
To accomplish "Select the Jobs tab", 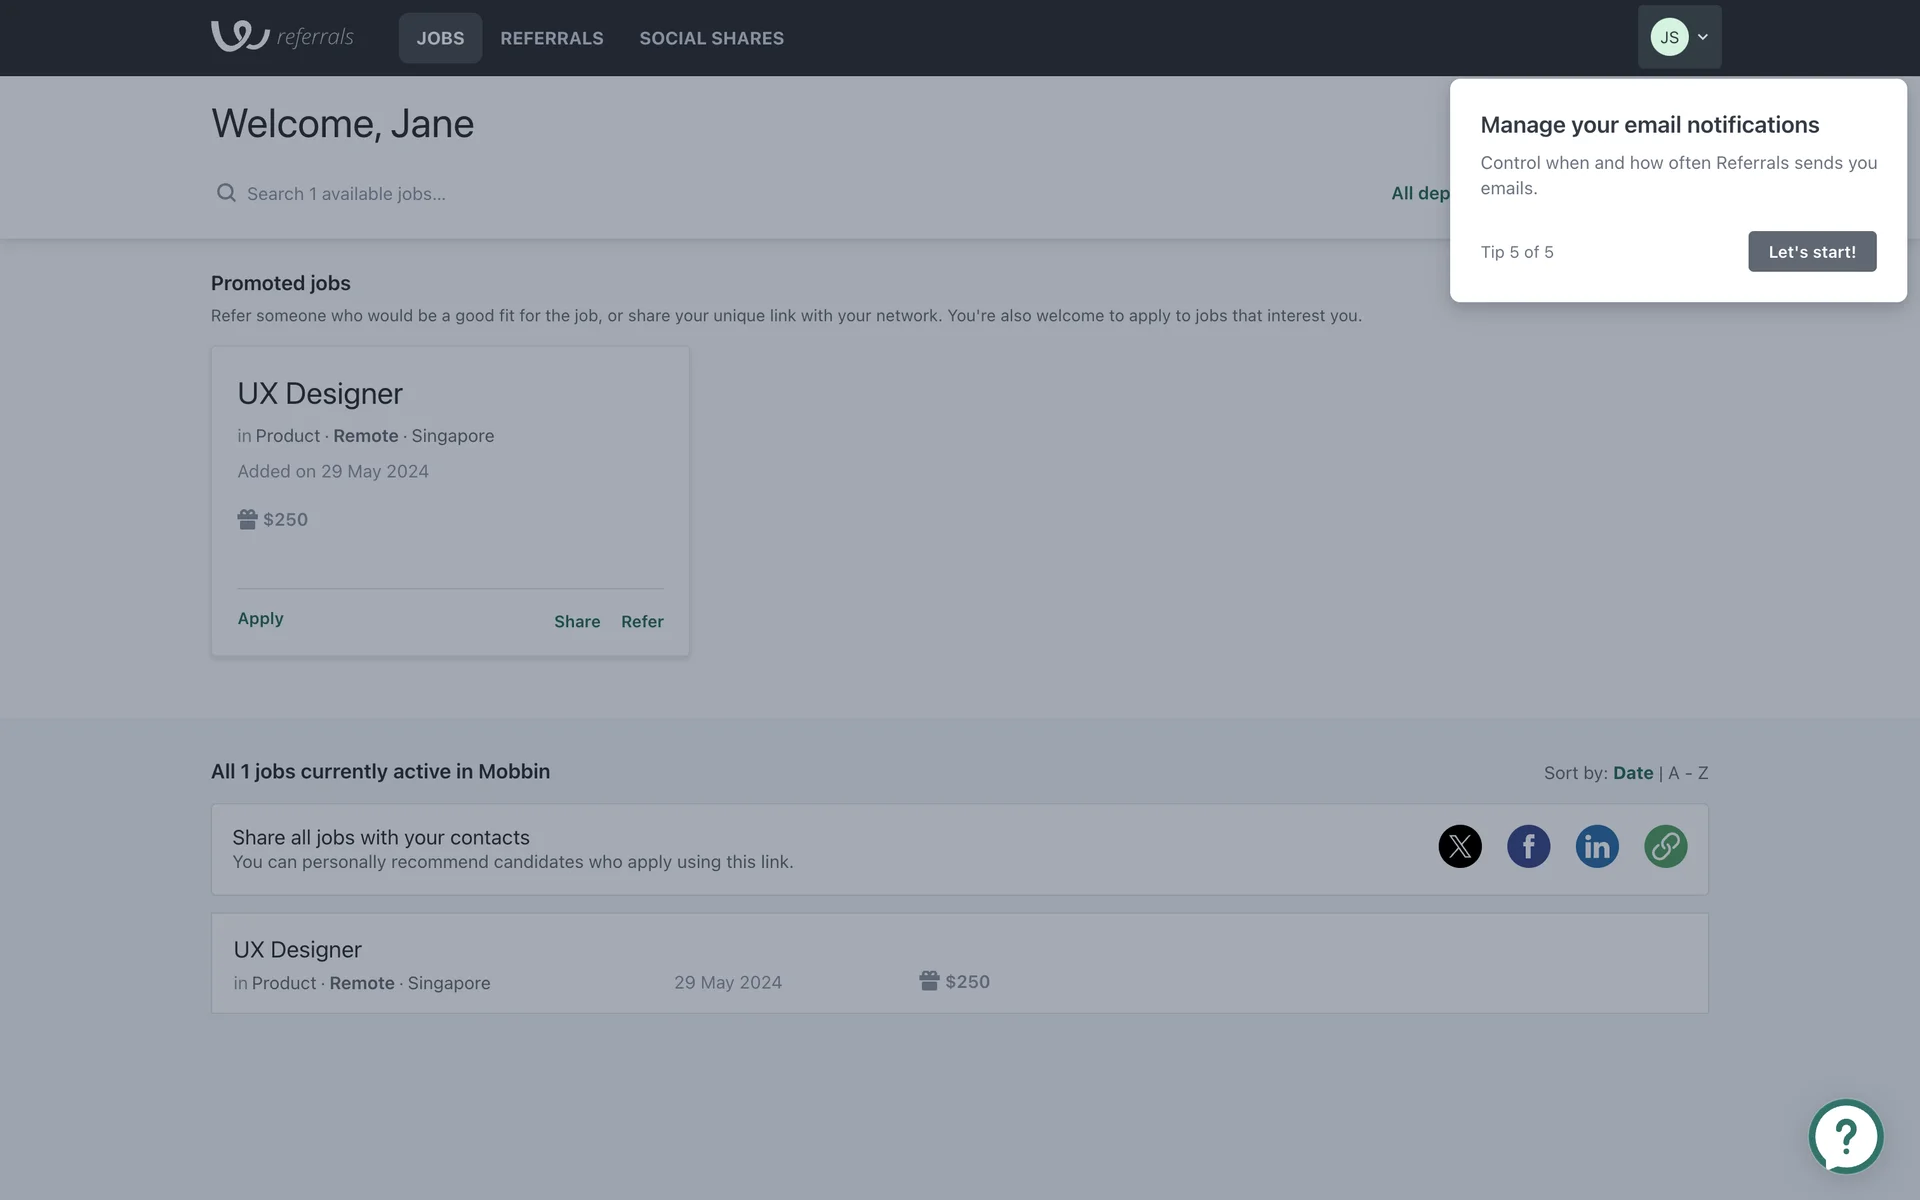I will pos(440,38).
